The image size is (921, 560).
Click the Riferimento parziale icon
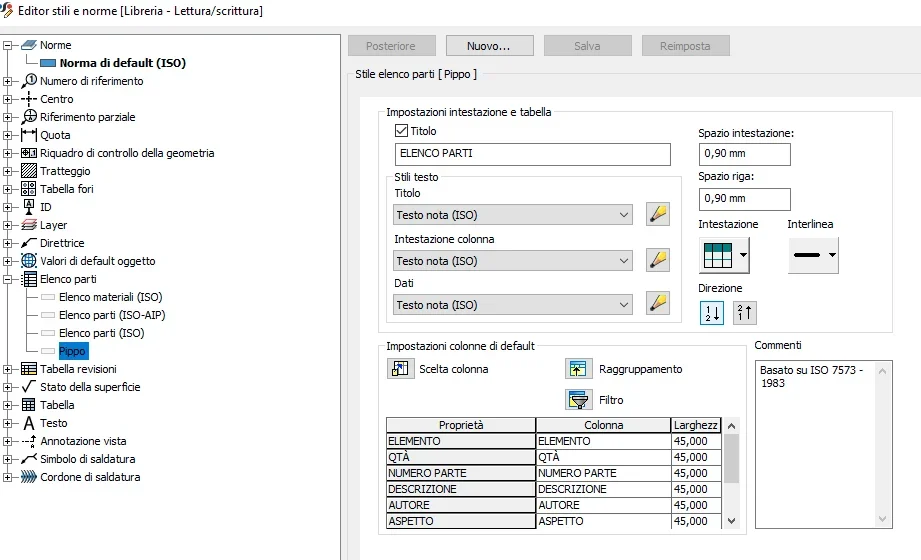(29, 117)
